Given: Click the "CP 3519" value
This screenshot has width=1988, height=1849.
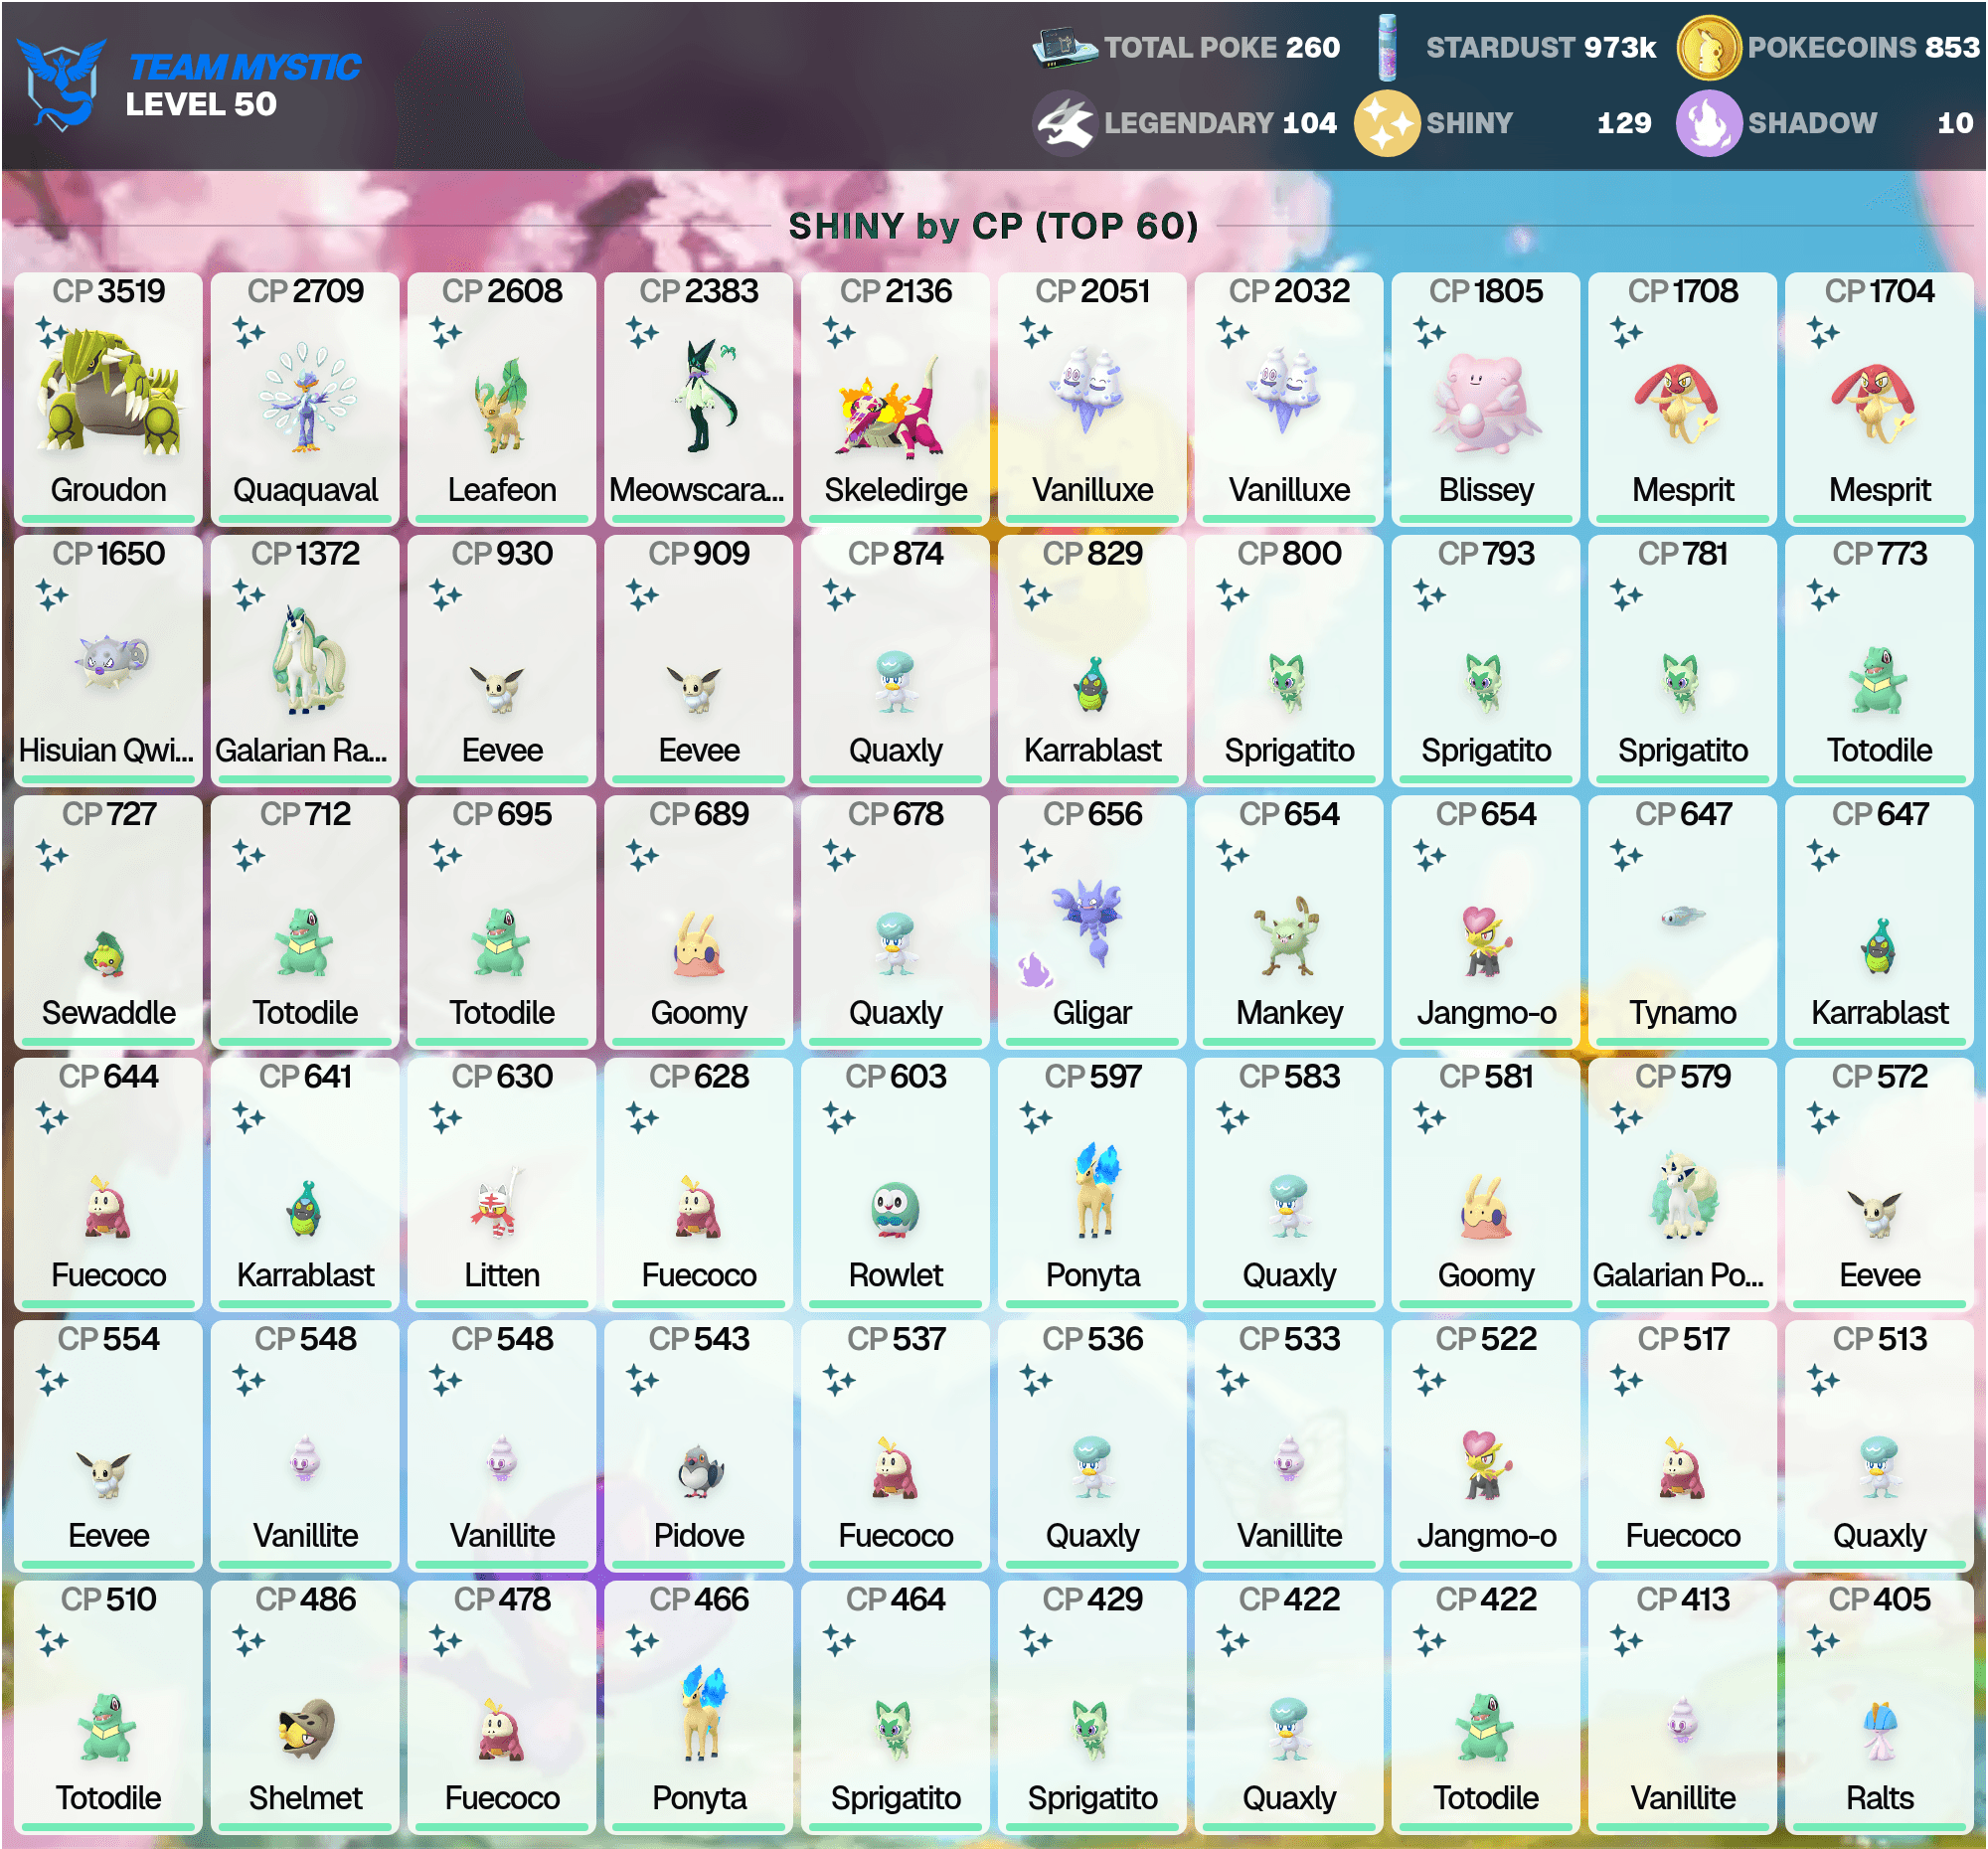Looking at the screenshot, I should click(109, 291).
